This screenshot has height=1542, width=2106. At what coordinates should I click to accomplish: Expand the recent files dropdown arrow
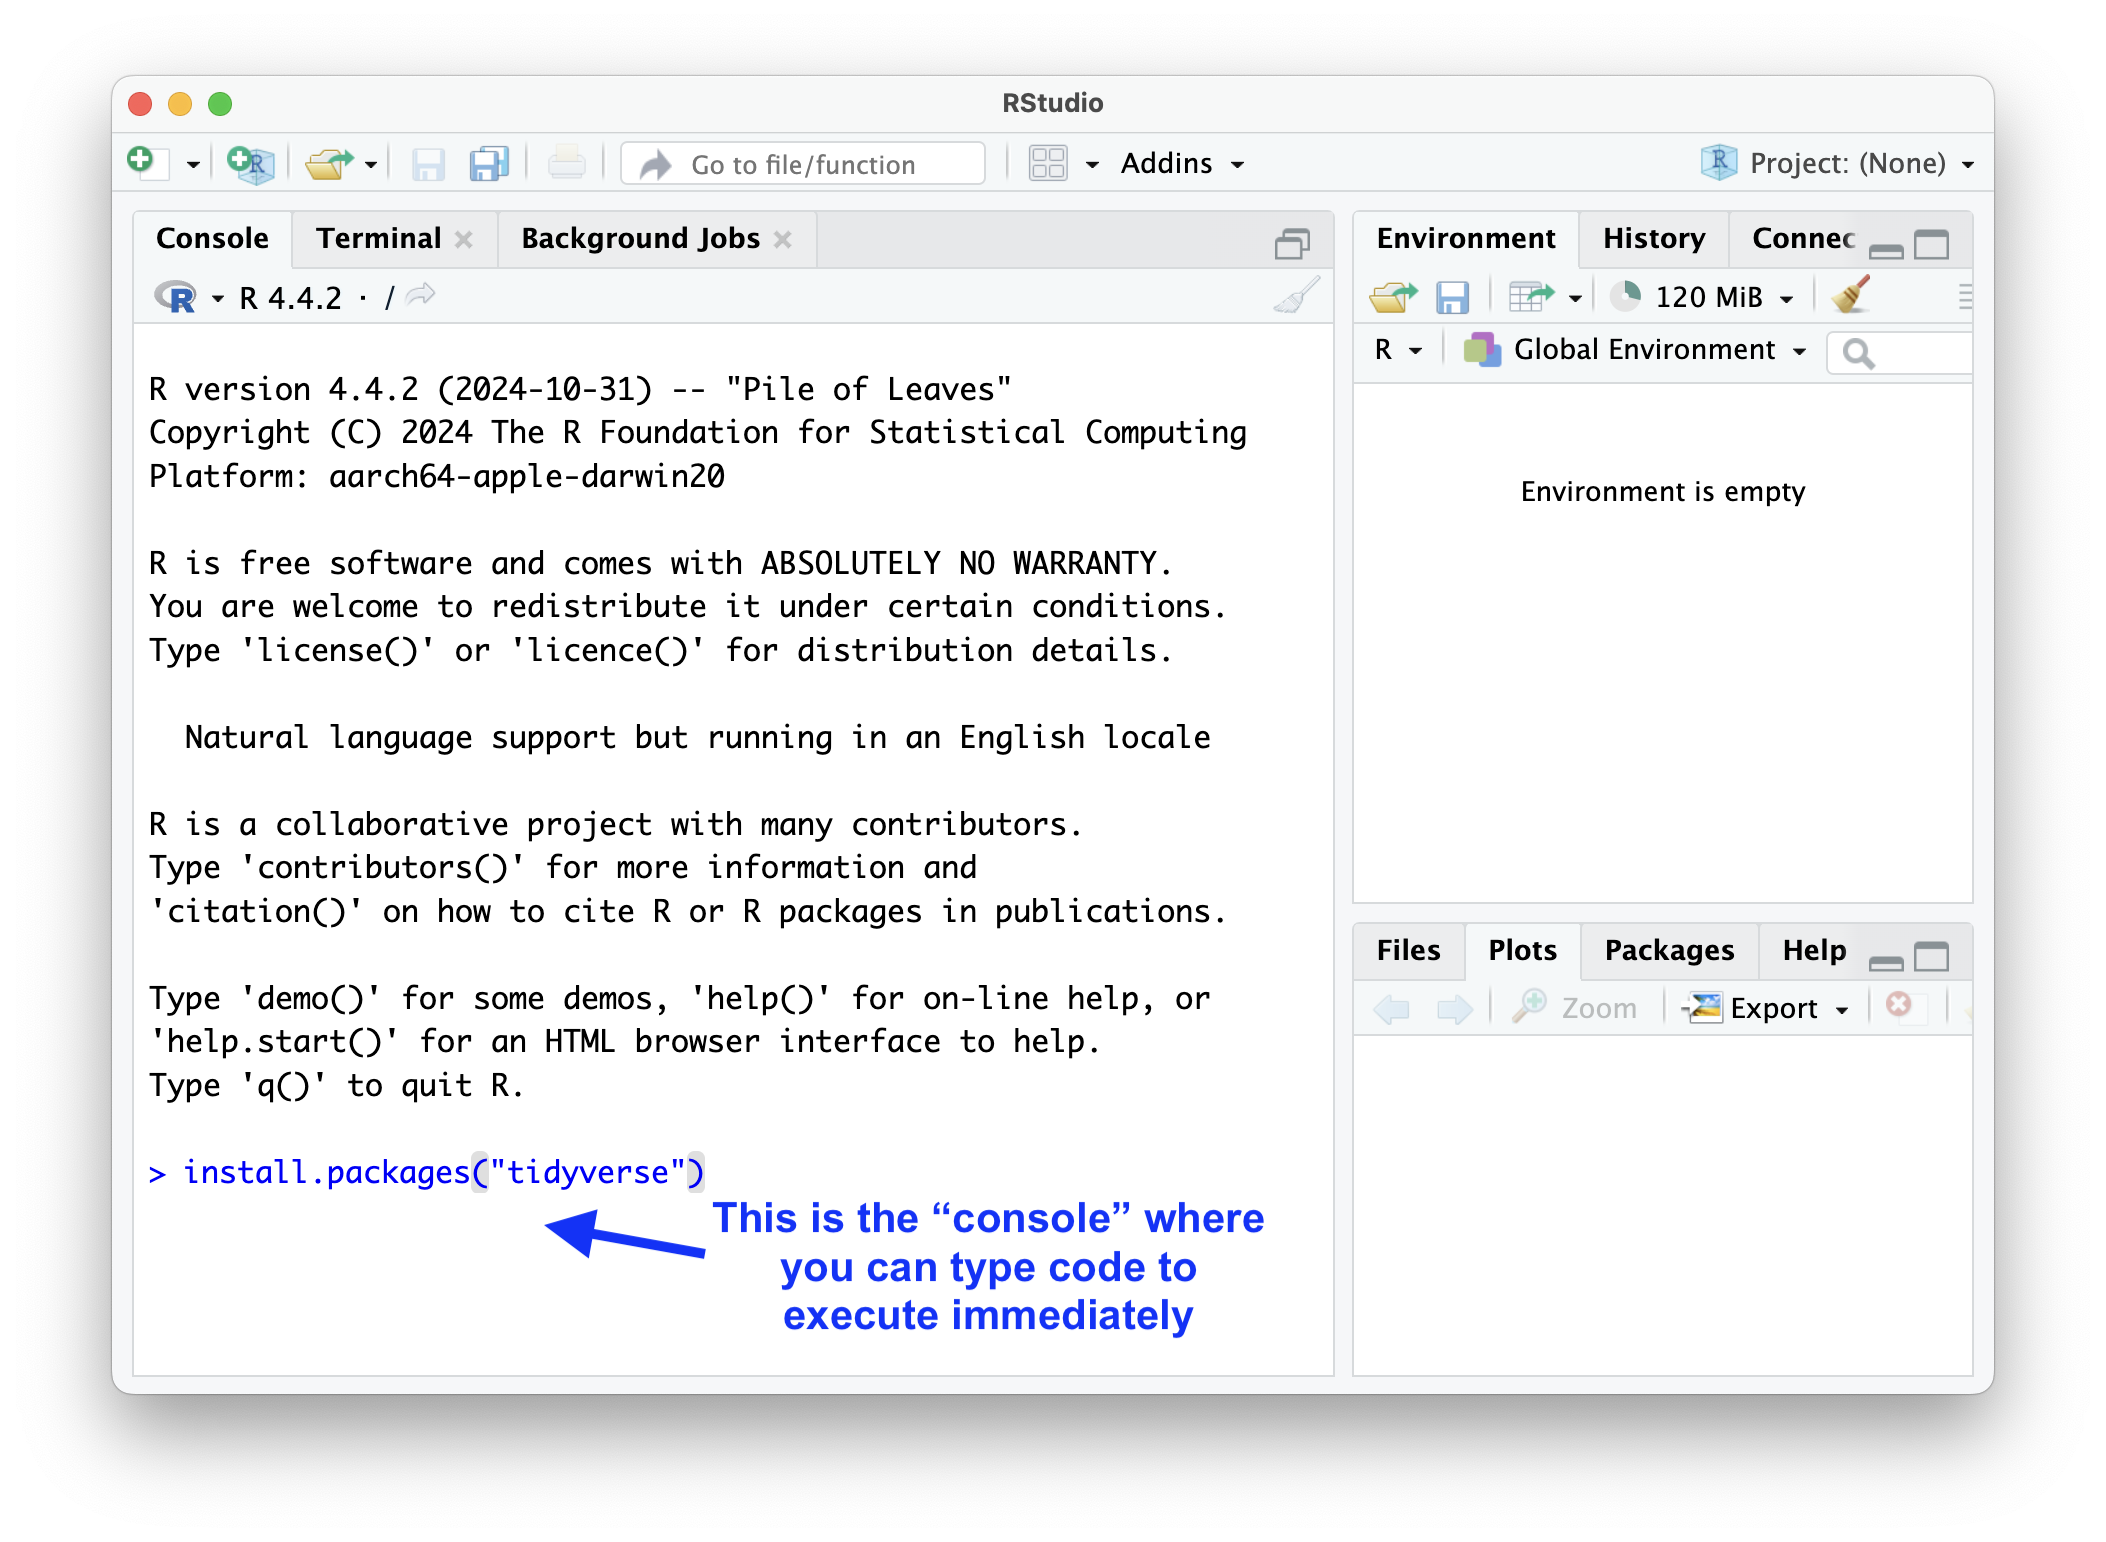371,165
